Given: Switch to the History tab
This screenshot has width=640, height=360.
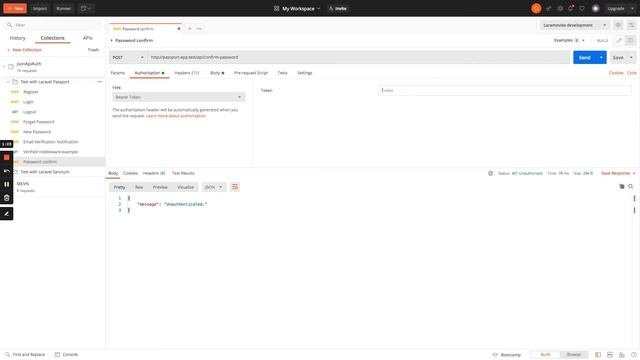Looking at the screenshot, I should coord(17,38).
